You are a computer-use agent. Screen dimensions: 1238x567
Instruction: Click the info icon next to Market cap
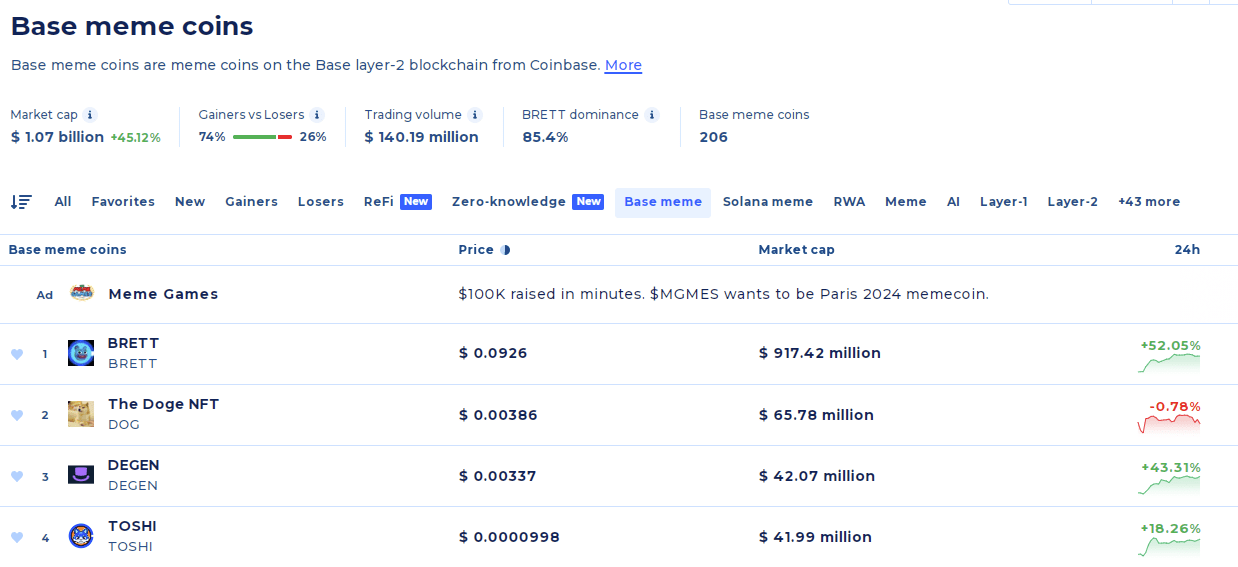90,115
